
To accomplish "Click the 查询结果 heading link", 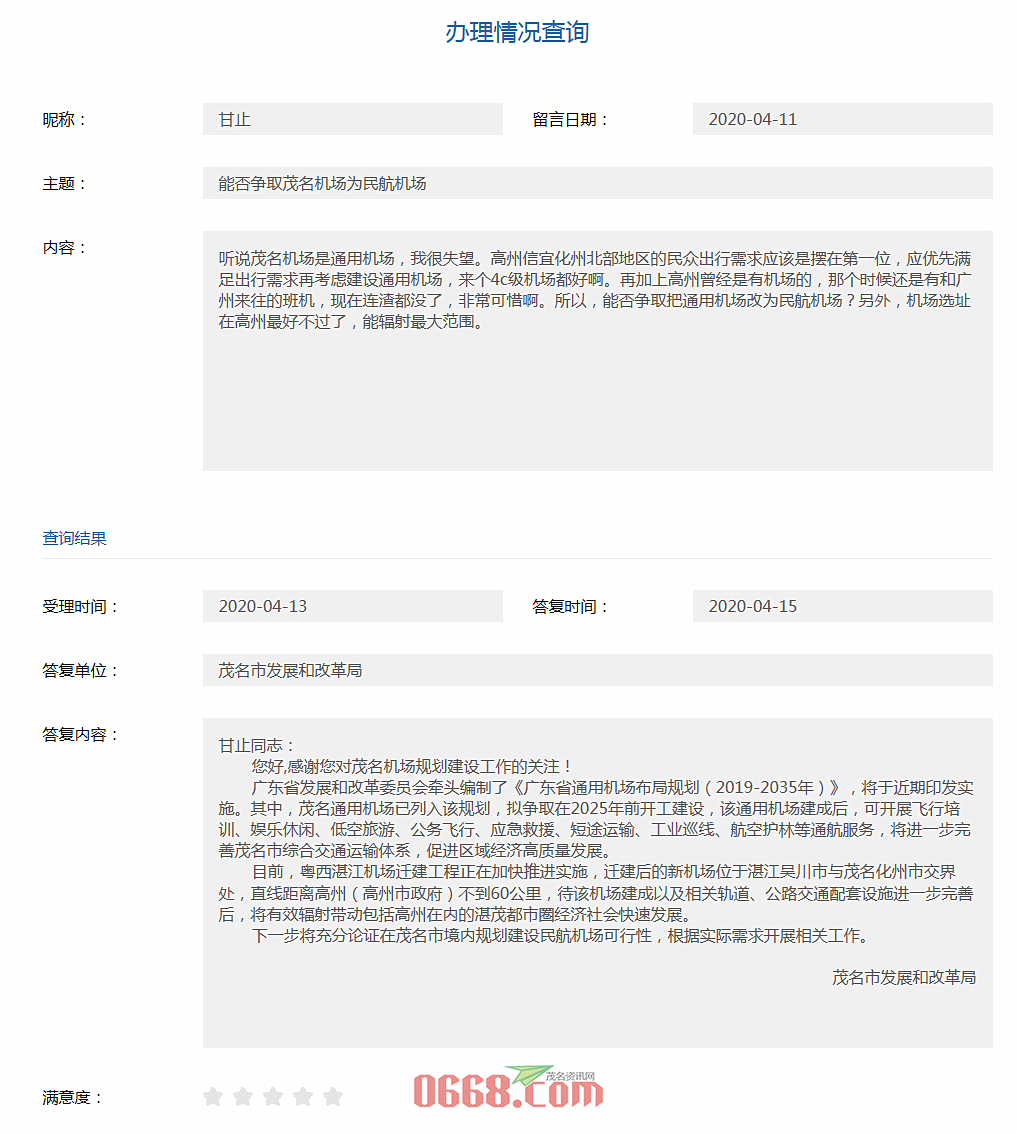I will coord(74,538).
